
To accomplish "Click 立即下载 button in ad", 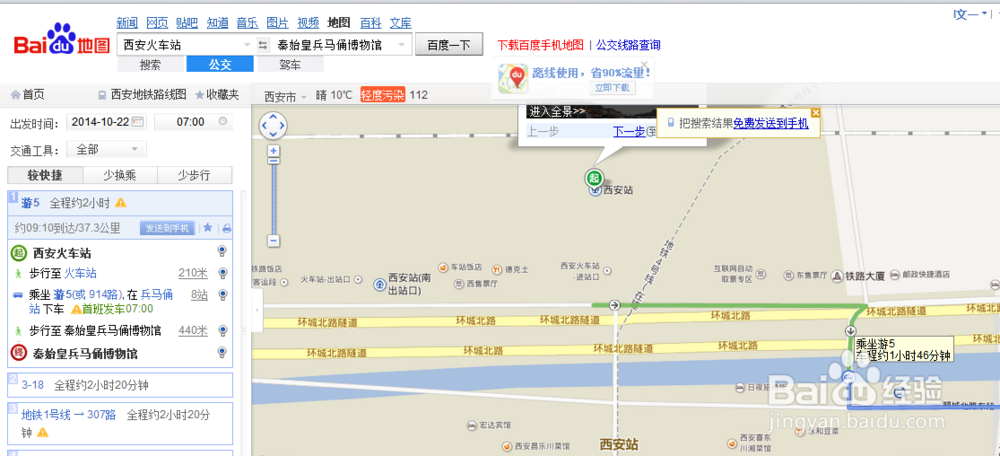I will pyautogui.click(x=612, y=87).
